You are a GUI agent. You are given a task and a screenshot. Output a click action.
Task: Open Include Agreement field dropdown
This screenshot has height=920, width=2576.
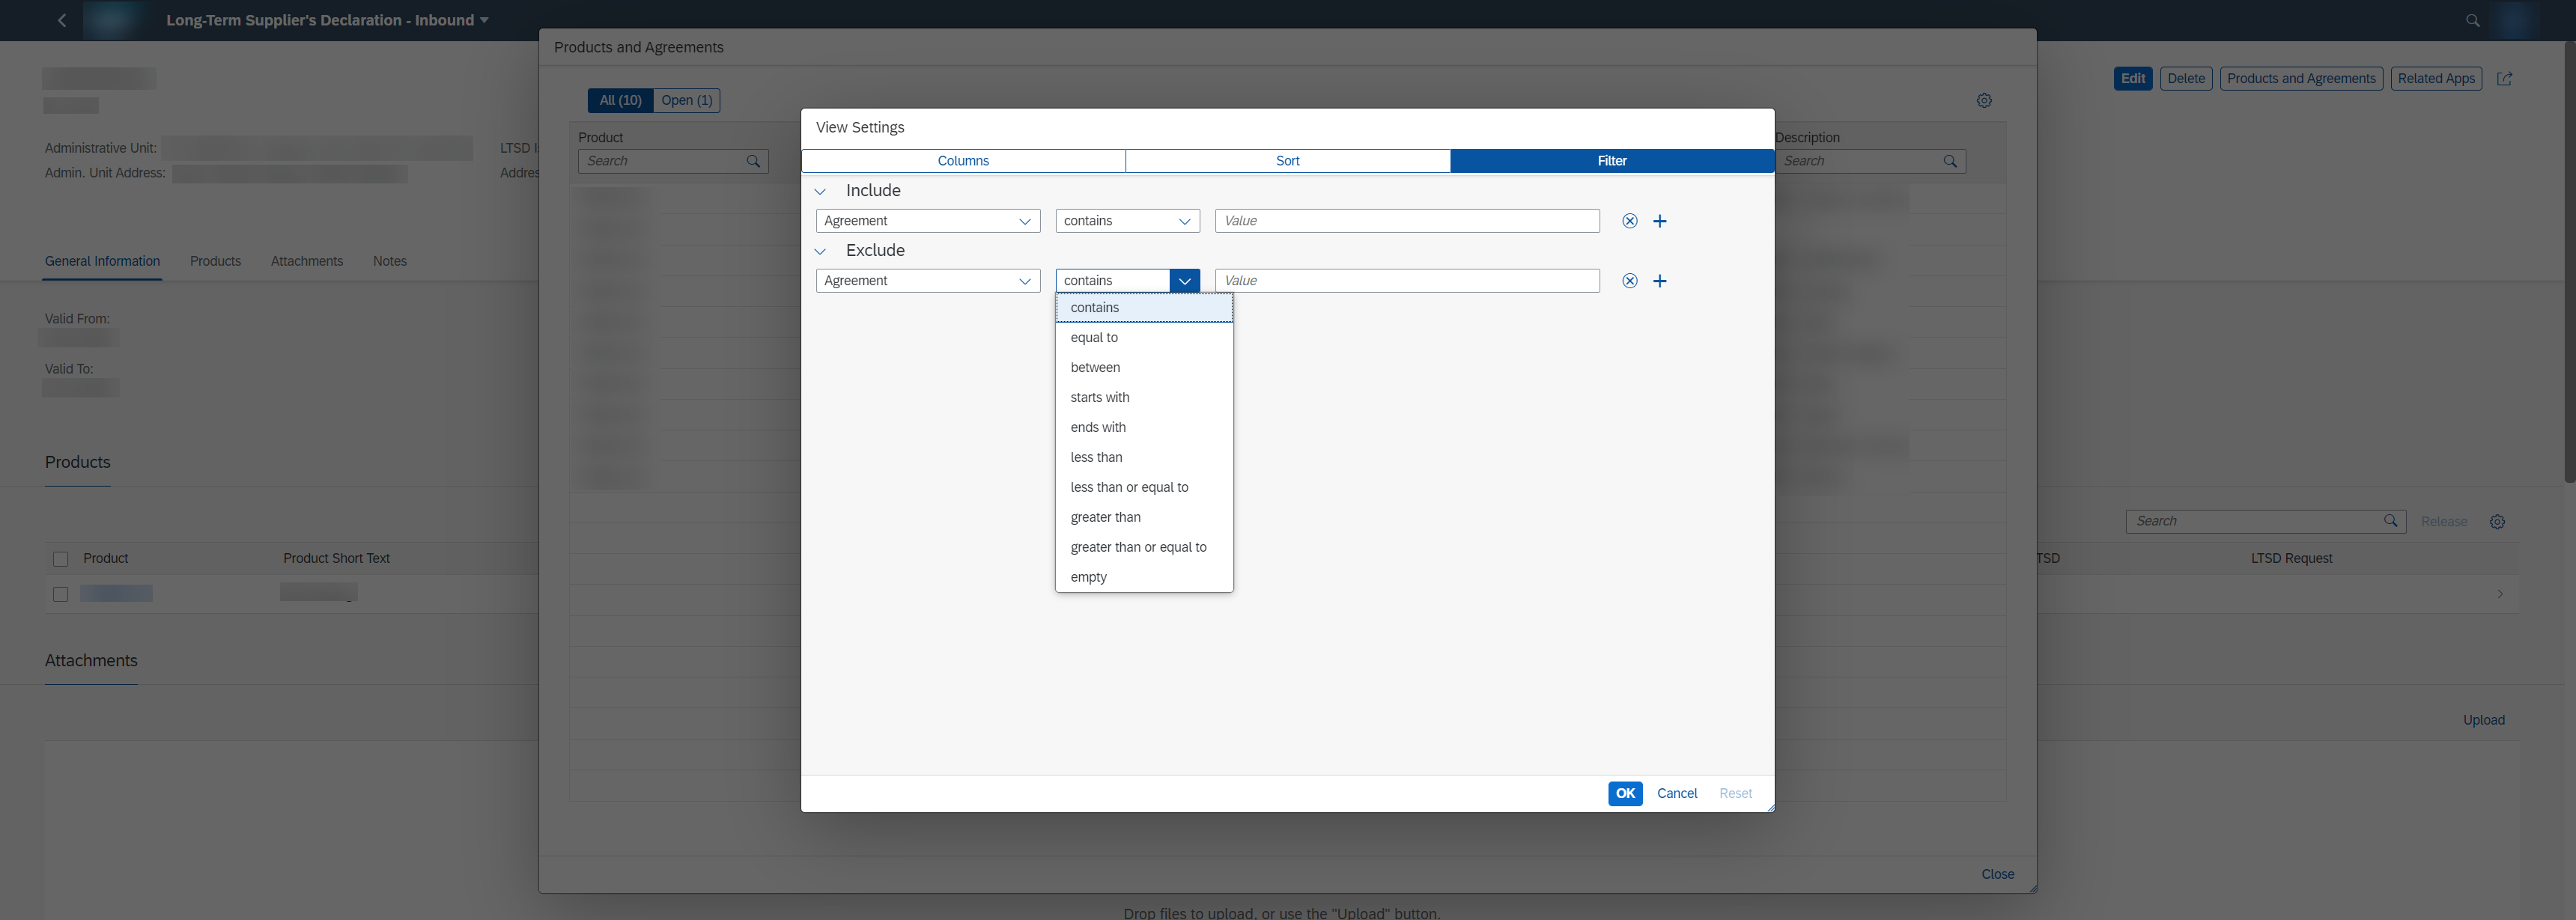[x=1025, y=221]
